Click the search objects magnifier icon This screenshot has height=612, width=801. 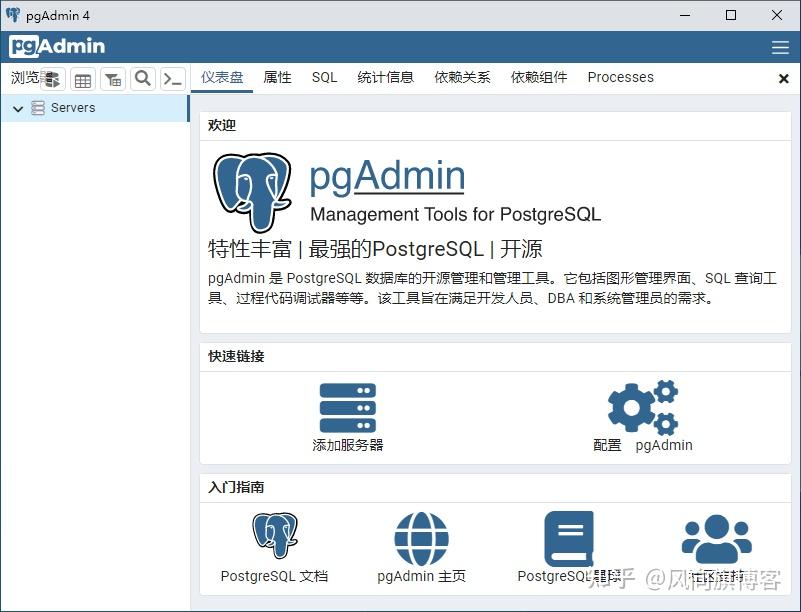tap(142, 78)
